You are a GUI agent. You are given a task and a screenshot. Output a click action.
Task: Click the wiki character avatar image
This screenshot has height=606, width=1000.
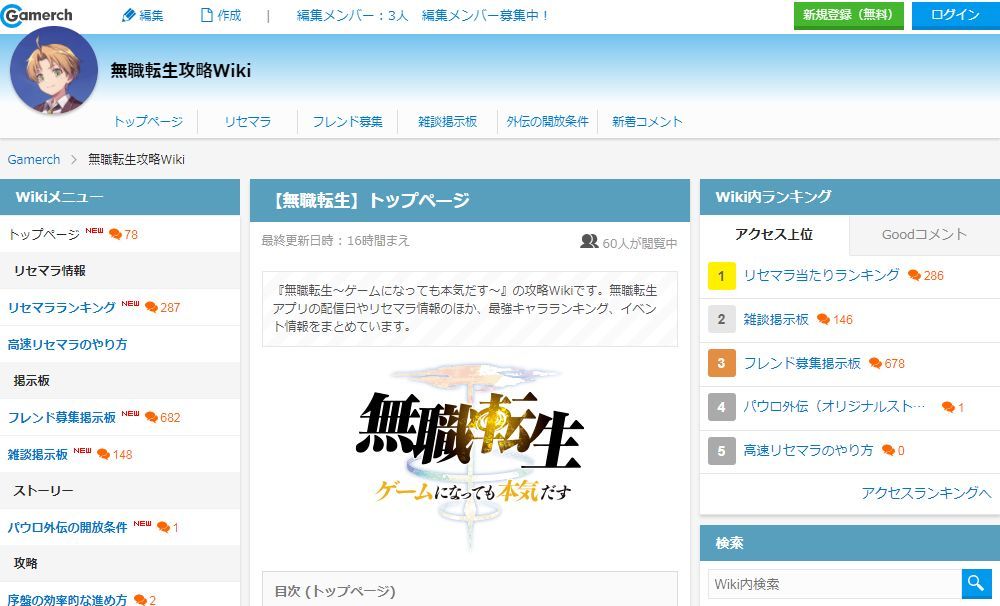pos(54,70)
